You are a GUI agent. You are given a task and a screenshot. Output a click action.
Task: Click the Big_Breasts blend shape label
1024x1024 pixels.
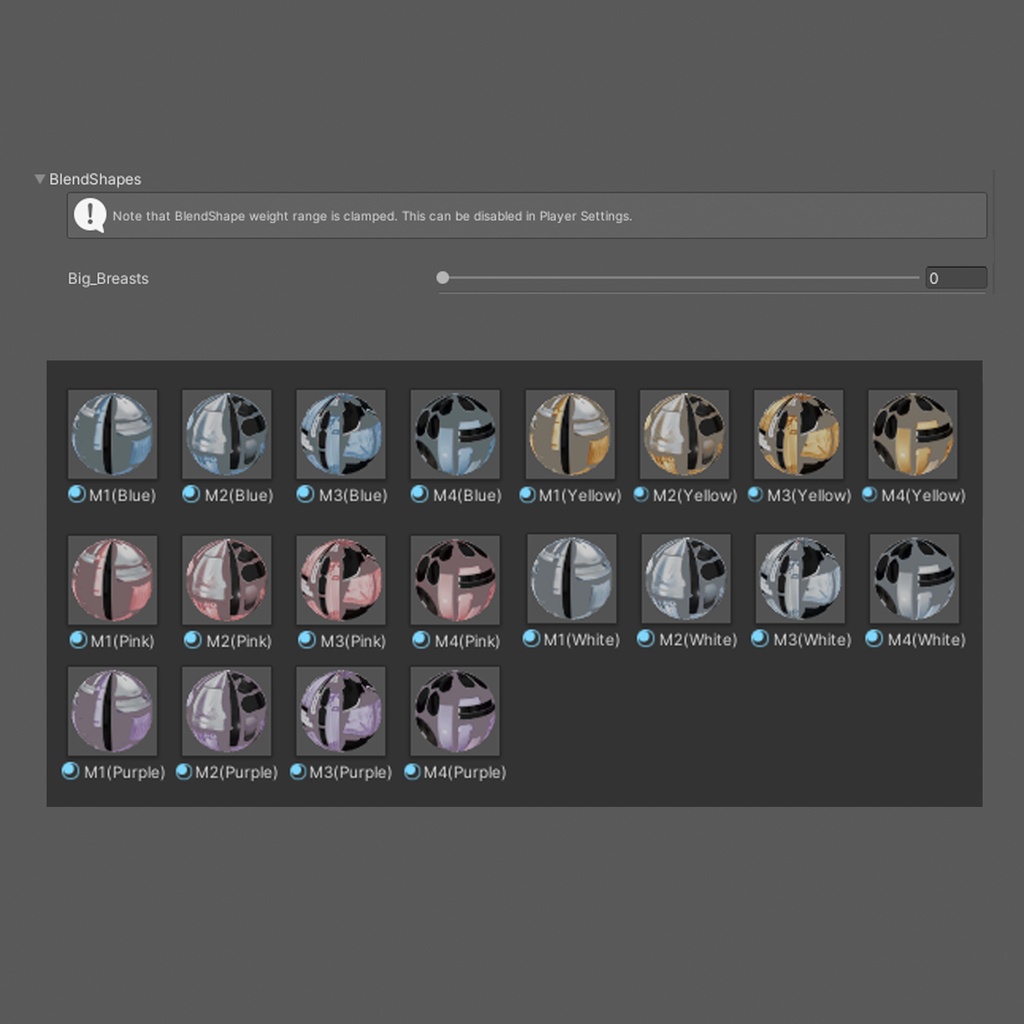coord(108,279)
